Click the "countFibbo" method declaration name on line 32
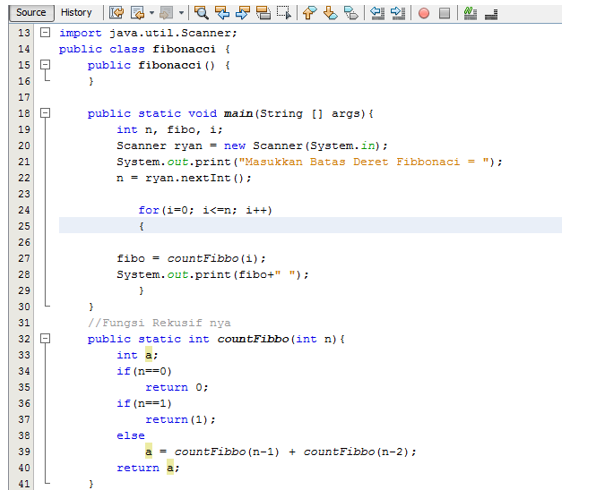Viewport: 602px width, 501px height. pyautogui.click(x=253, y=339)
